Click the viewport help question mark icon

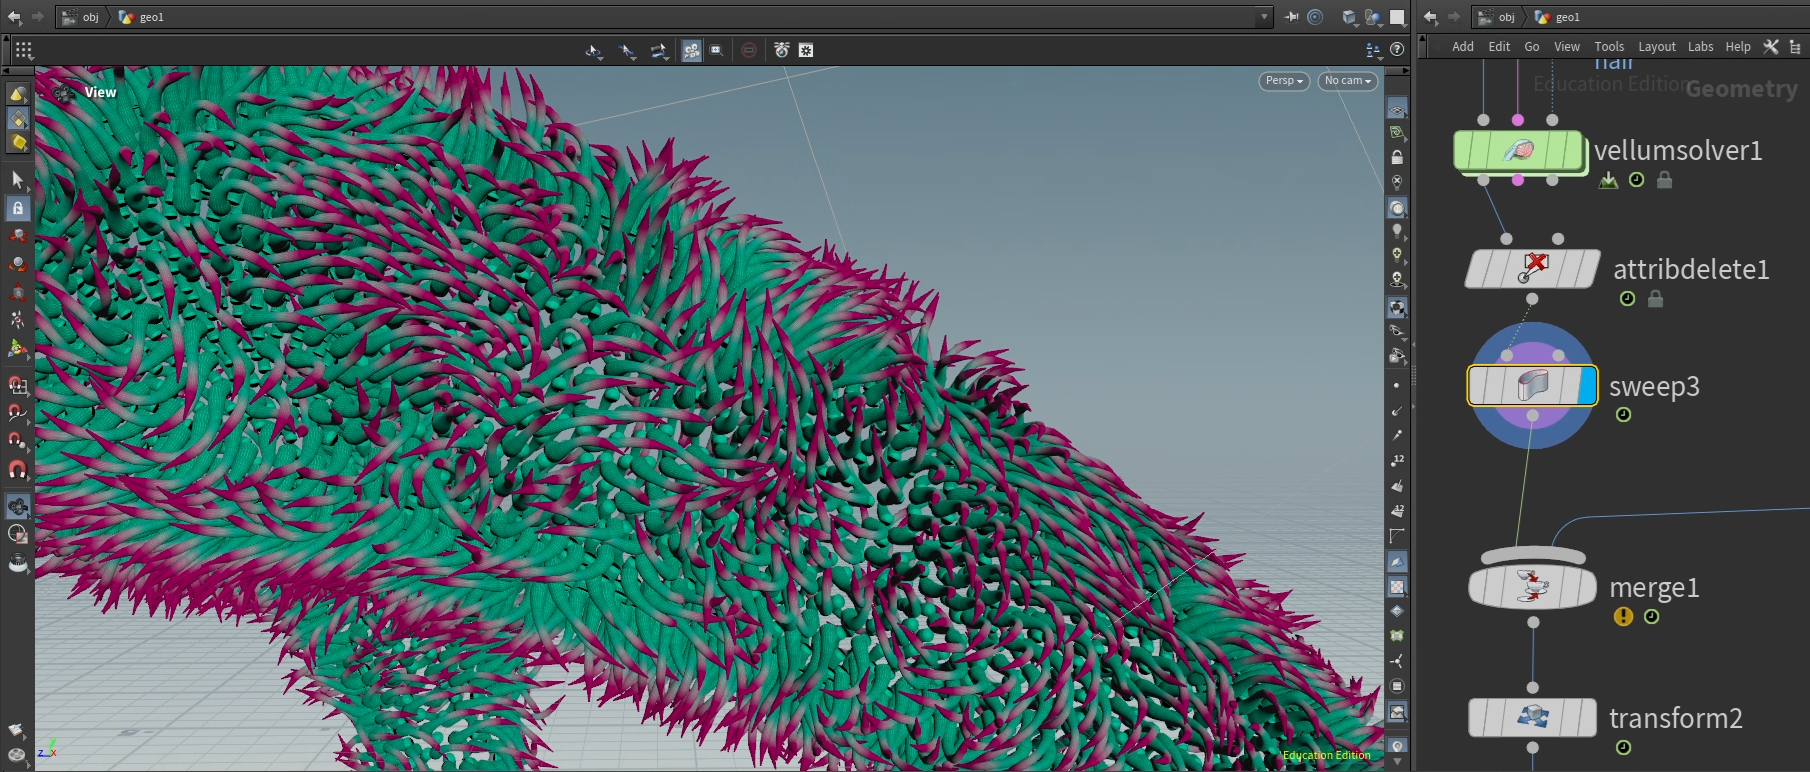(x=1397, y=49)
